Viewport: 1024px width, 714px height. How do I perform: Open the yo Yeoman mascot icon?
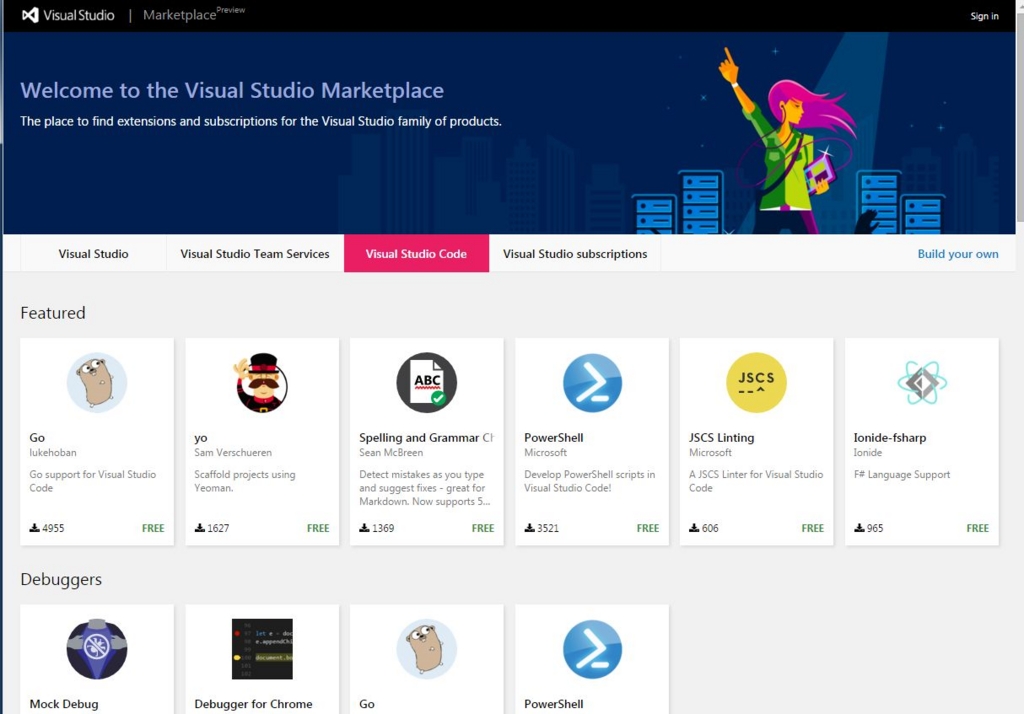pyautogui.click(x=261, y=383)
